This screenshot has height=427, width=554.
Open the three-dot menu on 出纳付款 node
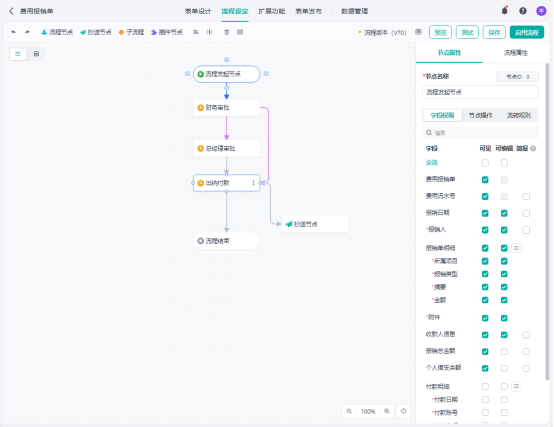pos(253,183)
